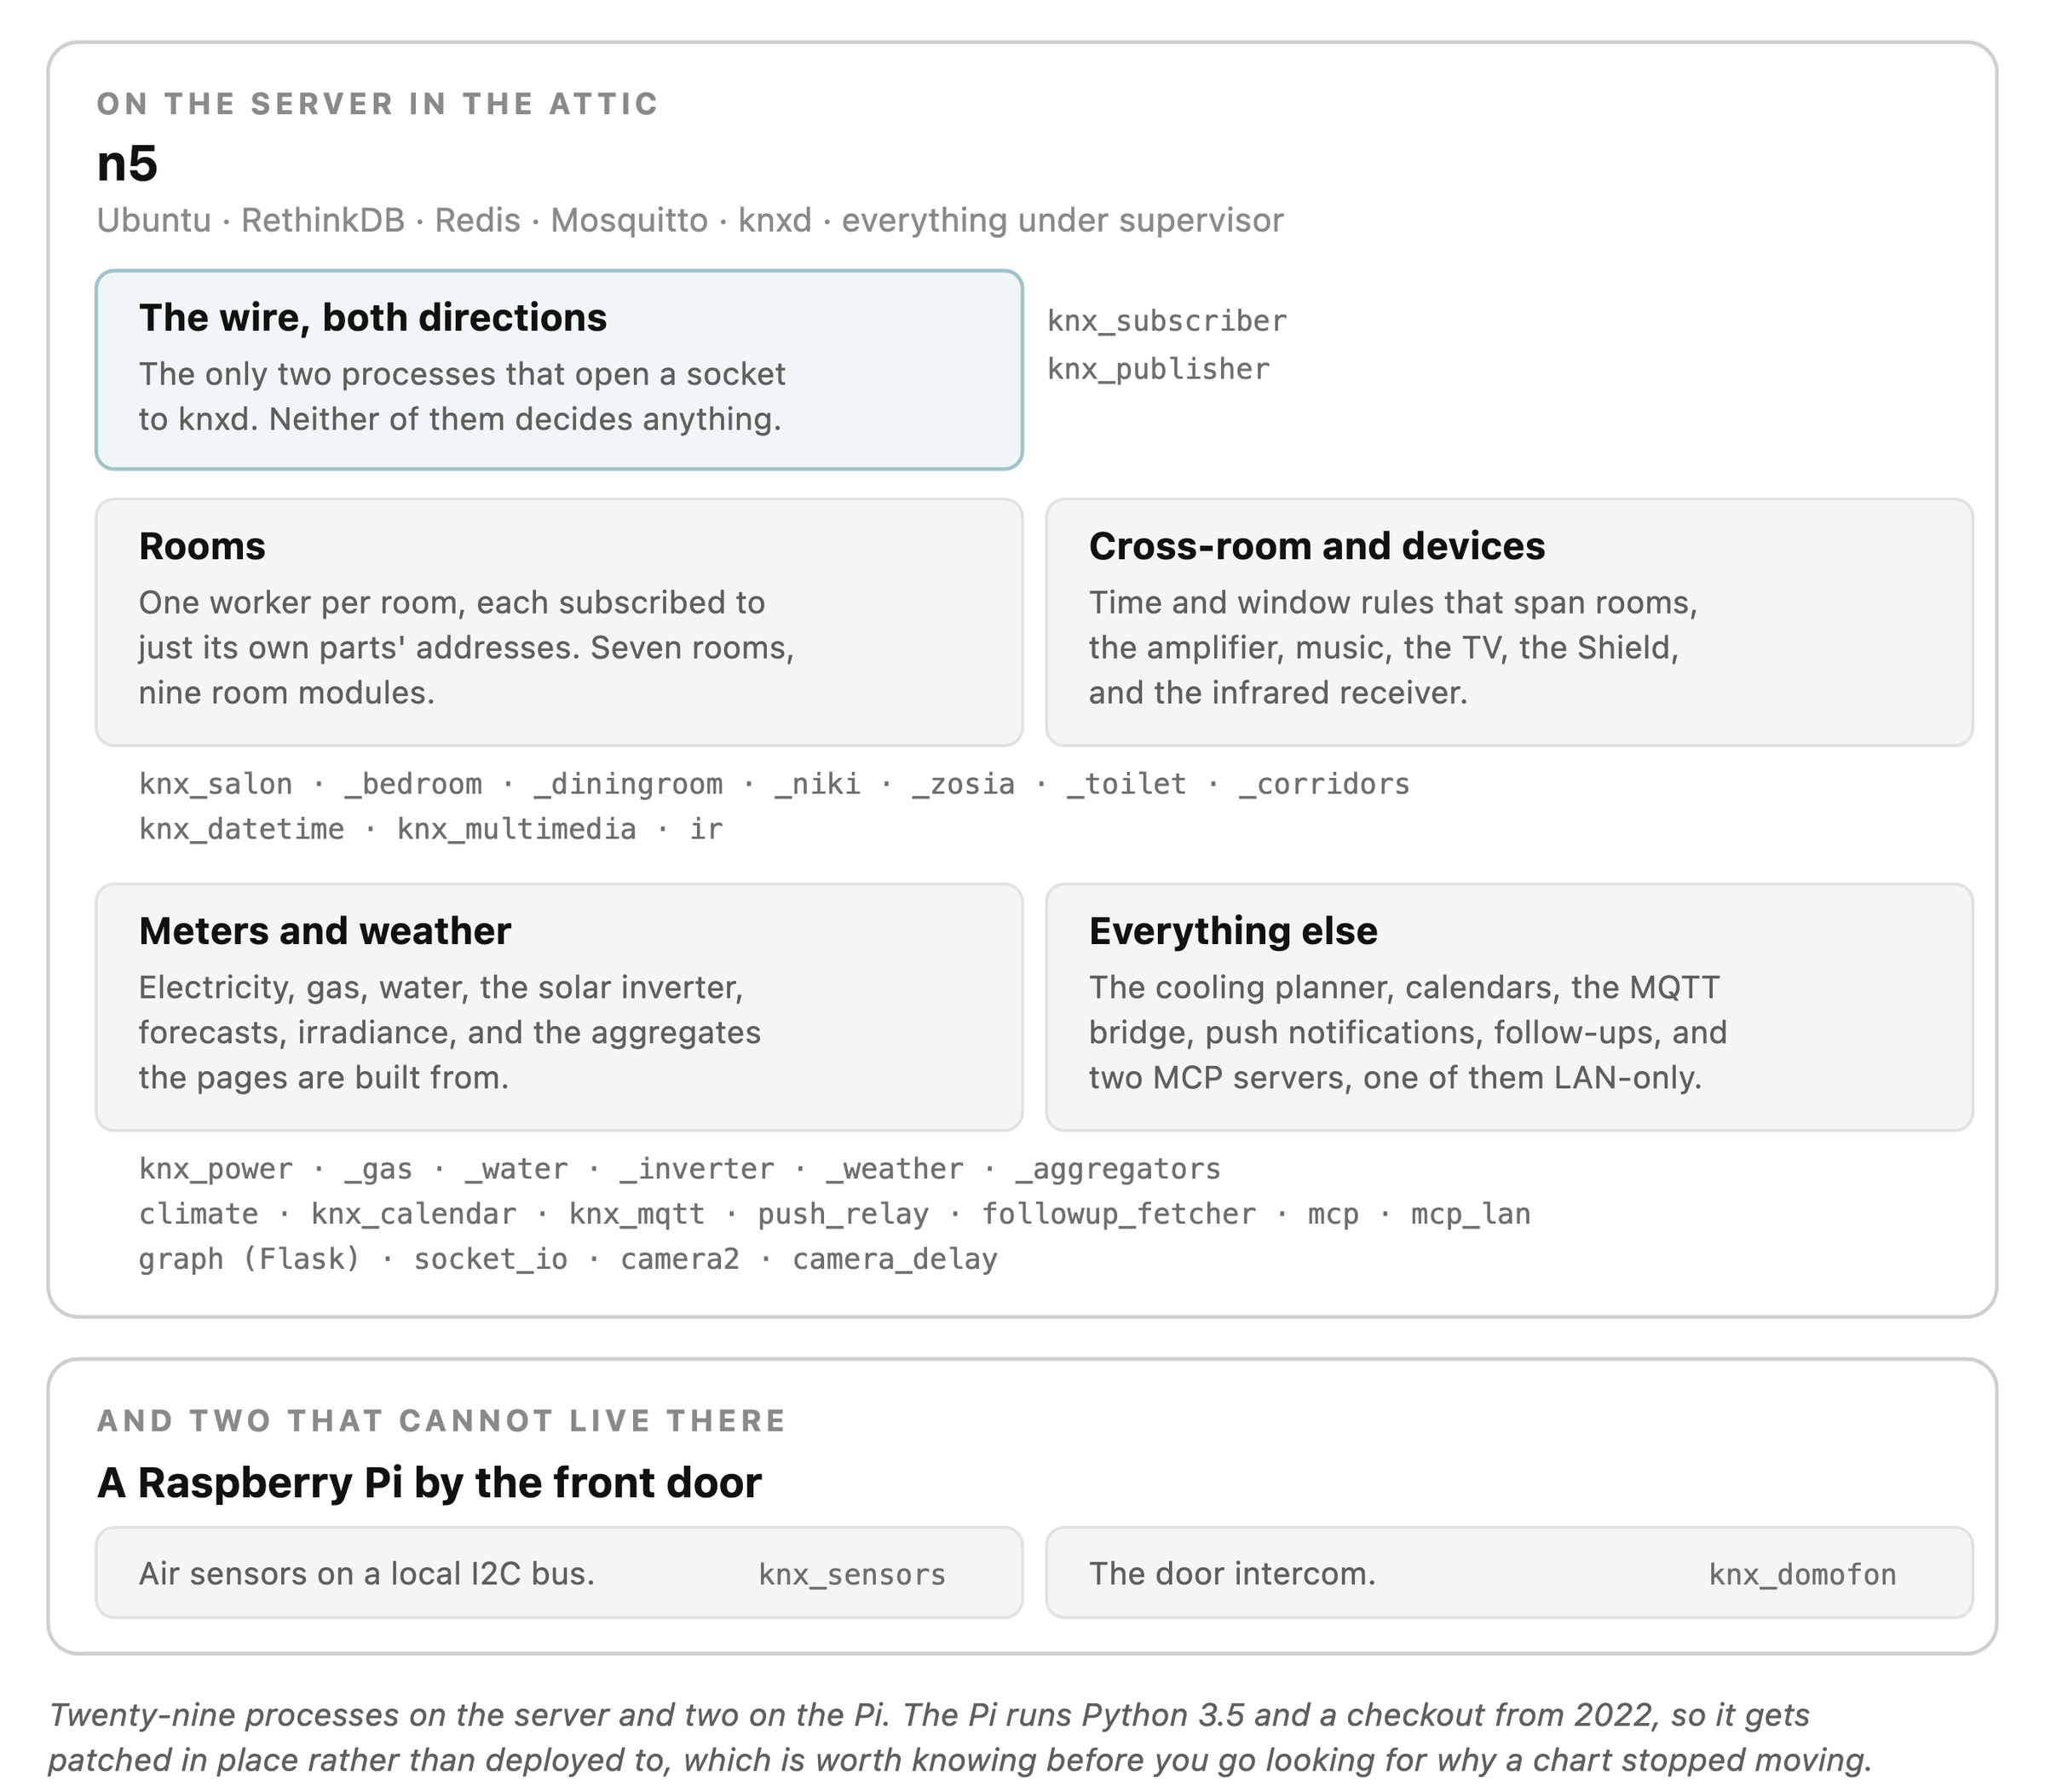
Task: Click "The wire, both directions" card
Action: (559, 369)
